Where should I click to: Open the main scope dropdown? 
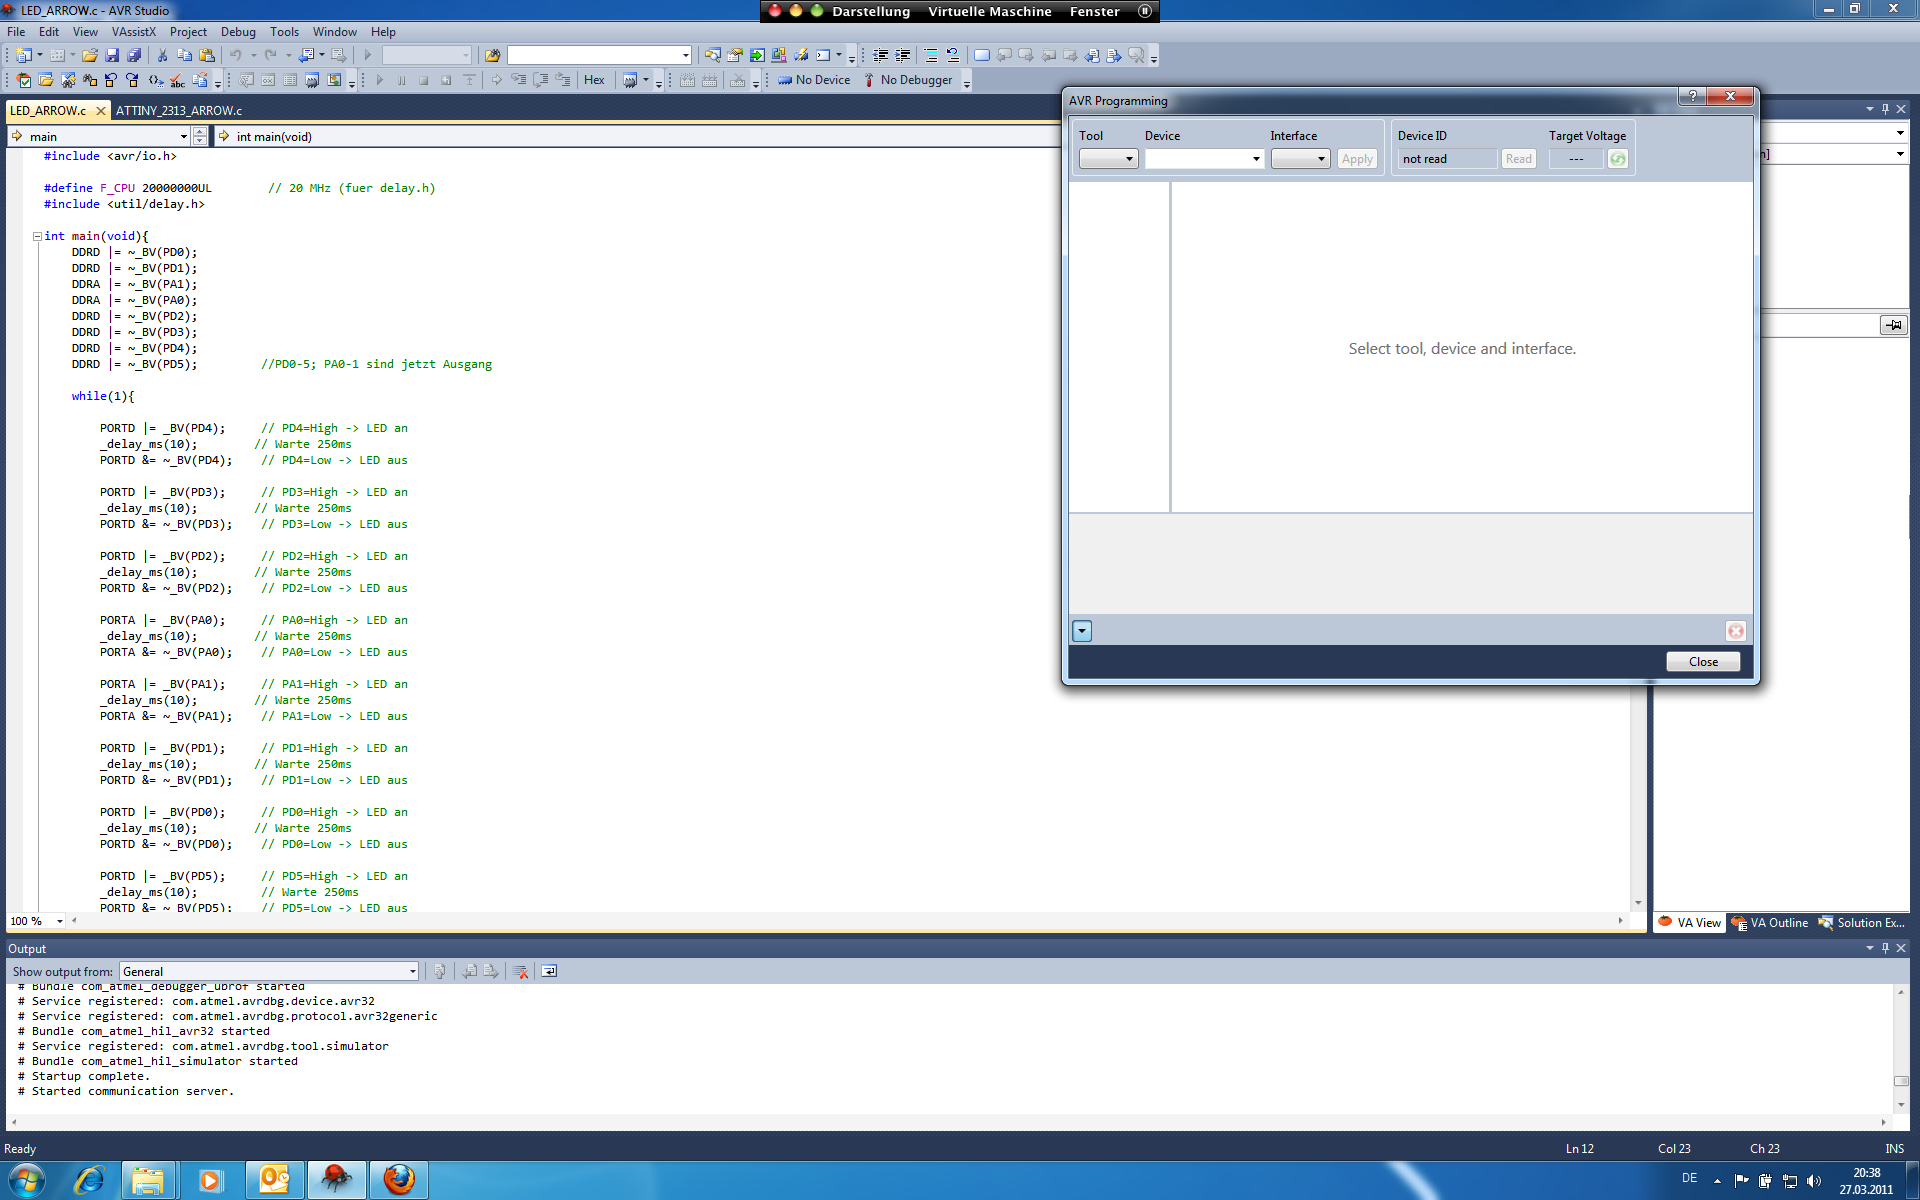[x=183, y=137]
